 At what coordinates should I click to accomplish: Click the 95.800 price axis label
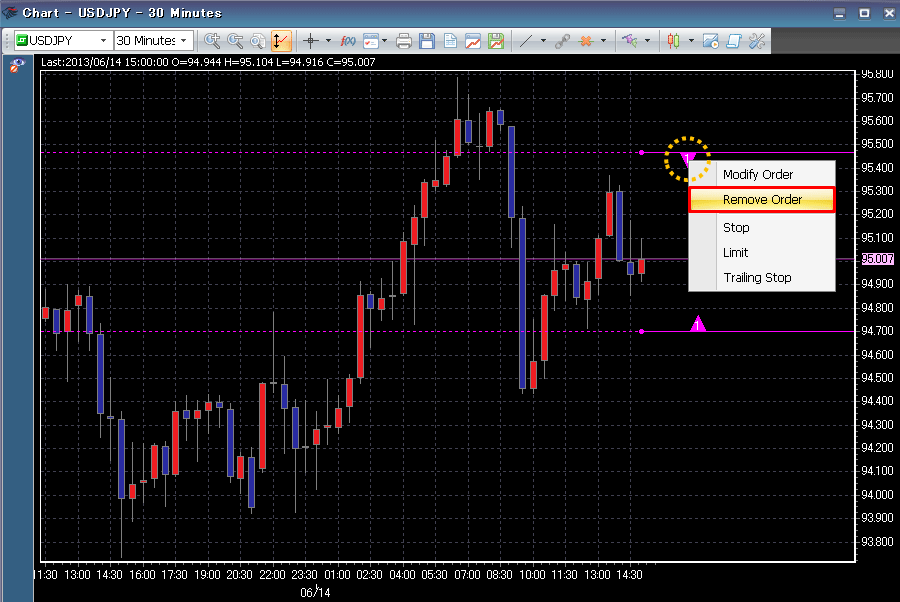click(877, 74)
